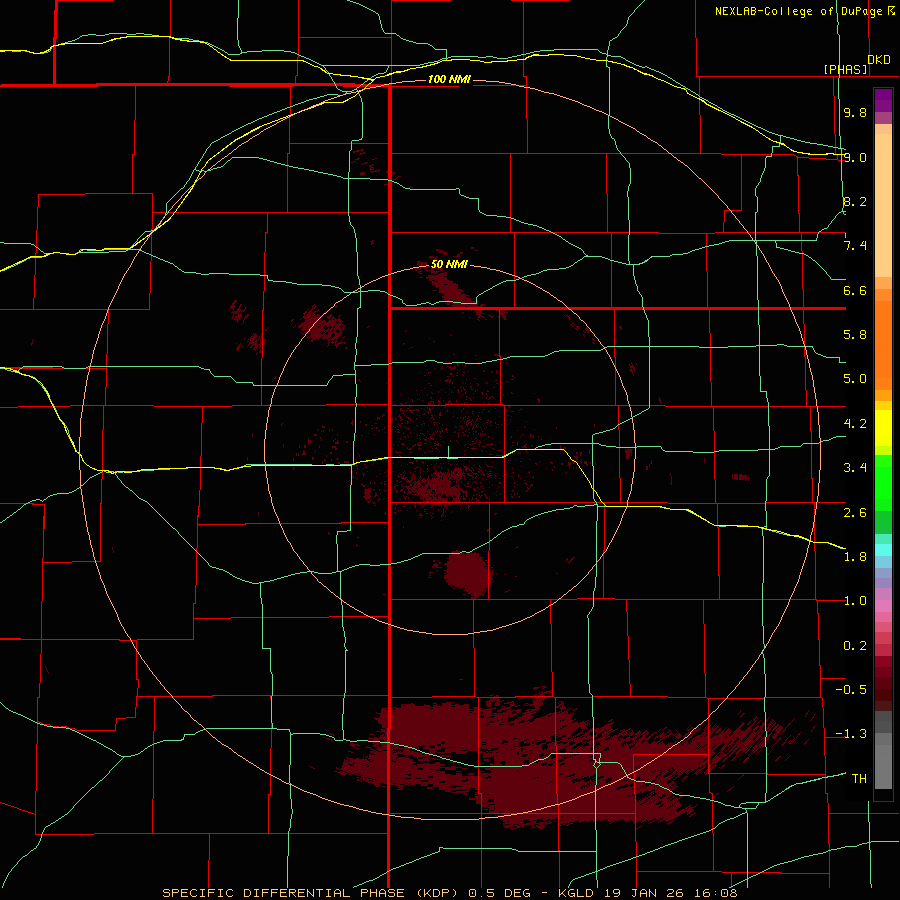Viewport: 900px width, 900px height.
Task: Click the 1.8 scale value
Action: [x=855, y=557]
